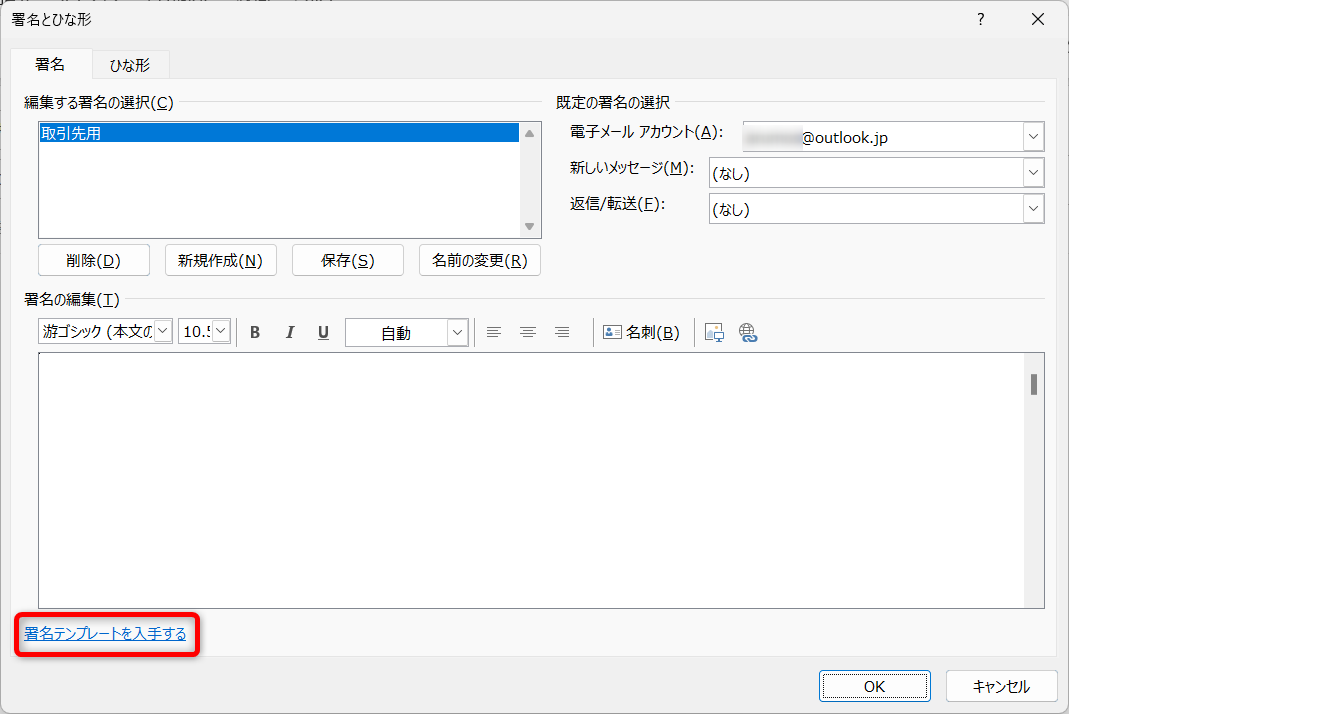Toggle italic formatting button
Viewport: 1344px width, 714px height.
click(x=290, y=333)
